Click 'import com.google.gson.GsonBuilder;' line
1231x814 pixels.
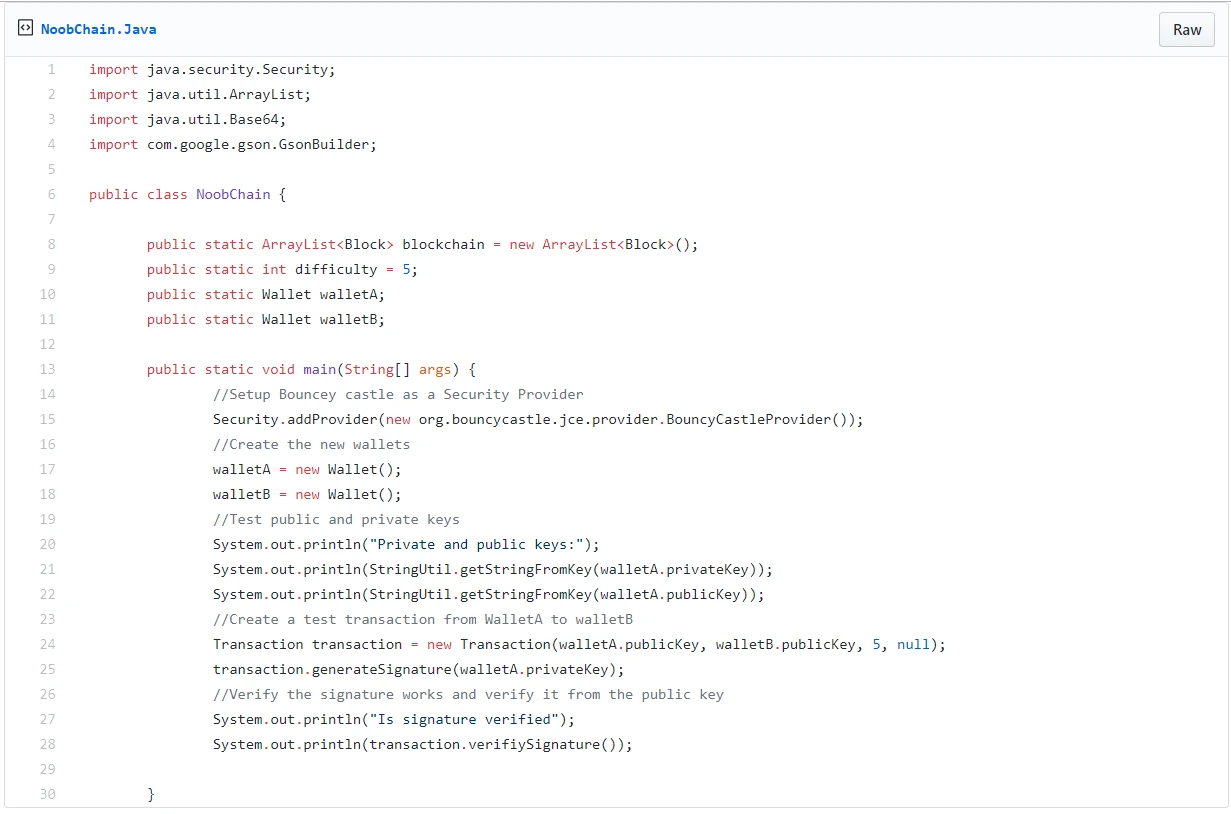coord(233,144)
